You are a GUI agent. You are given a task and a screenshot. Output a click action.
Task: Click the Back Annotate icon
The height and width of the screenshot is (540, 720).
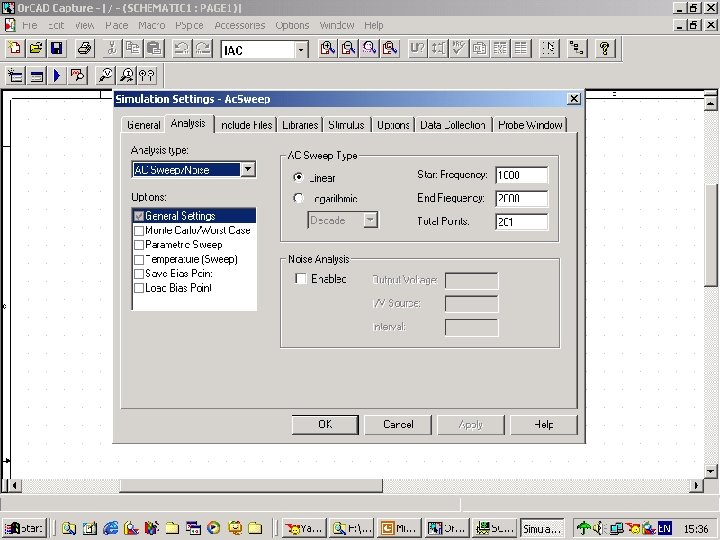(439, 48)
